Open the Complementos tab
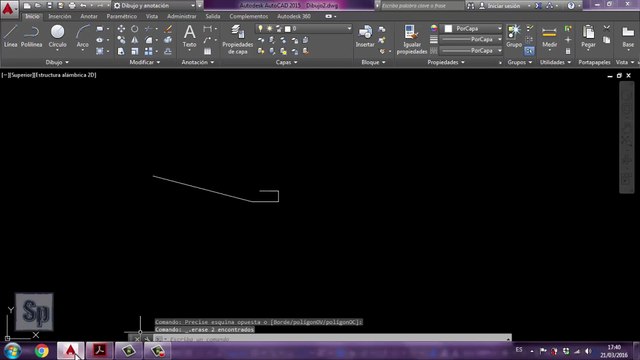The height and width of the screenshot is (360, 640). tap(249, 16)
